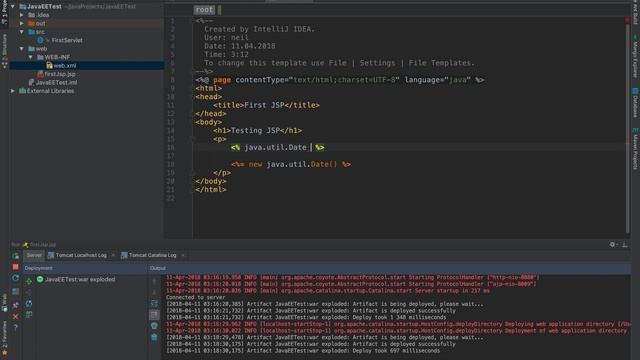Collapse the JavaEETest project root

coord(13,7)
